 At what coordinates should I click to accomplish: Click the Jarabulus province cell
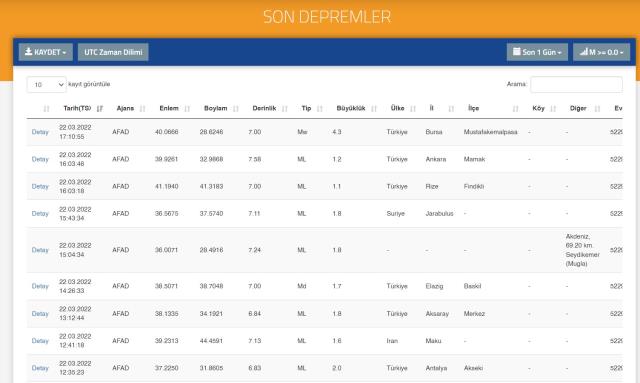click(439, 214)
